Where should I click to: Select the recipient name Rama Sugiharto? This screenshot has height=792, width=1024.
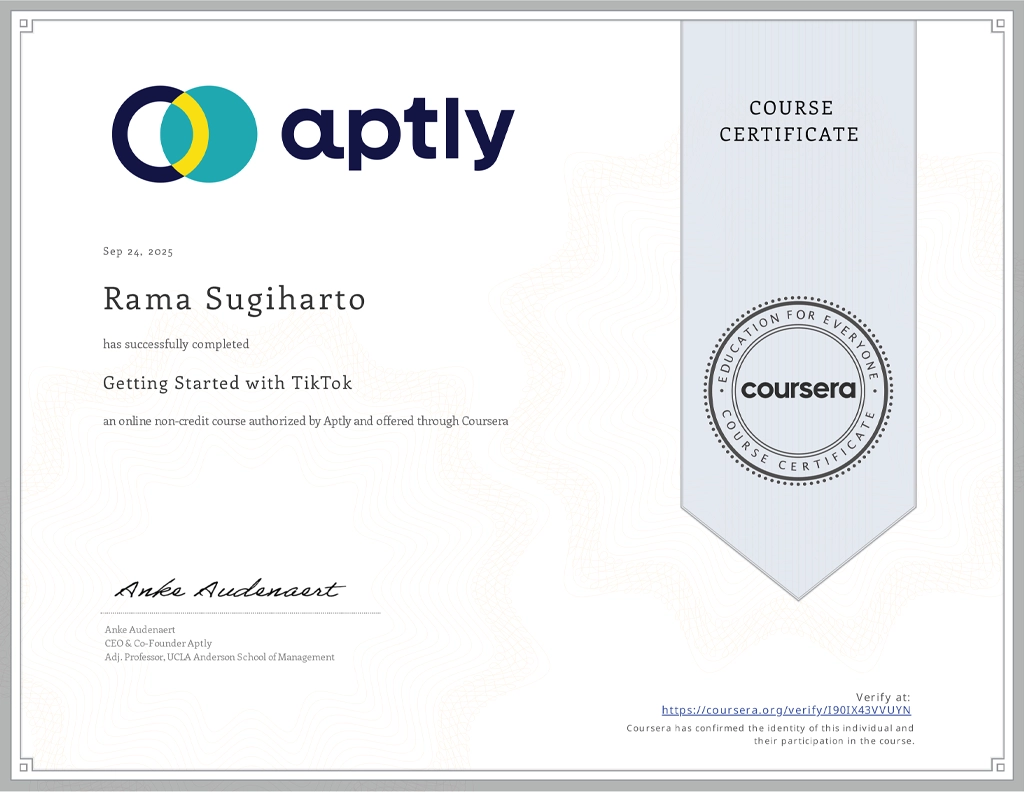pos(234,299)
